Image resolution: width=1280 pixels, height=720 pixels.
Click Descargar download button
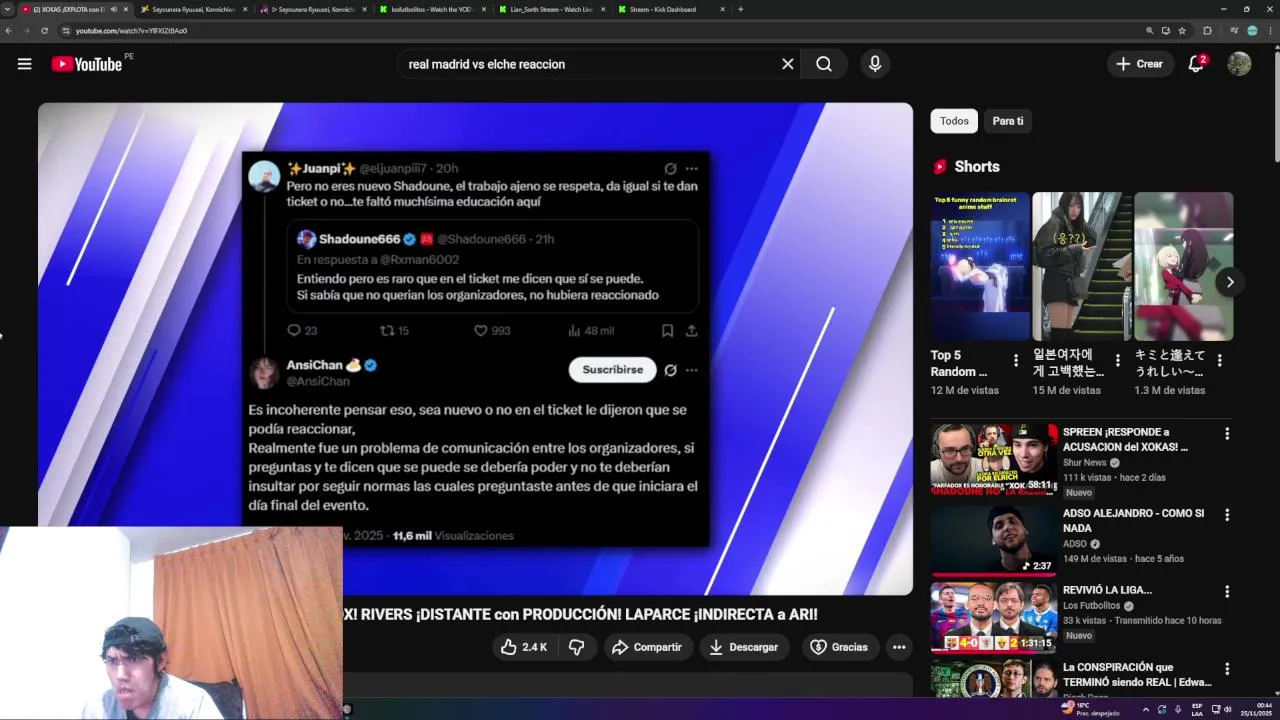click(x=744, y=647)
